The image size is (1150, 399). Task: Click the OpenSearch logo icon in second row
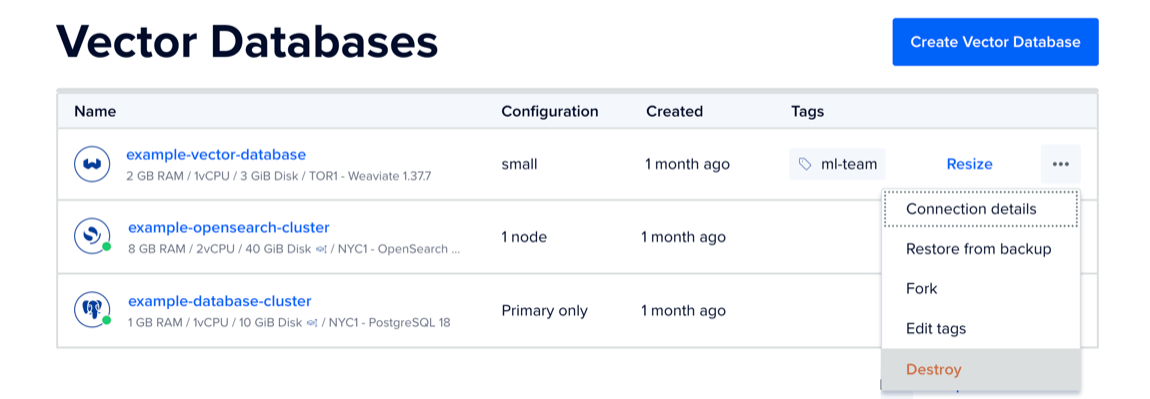92,235
